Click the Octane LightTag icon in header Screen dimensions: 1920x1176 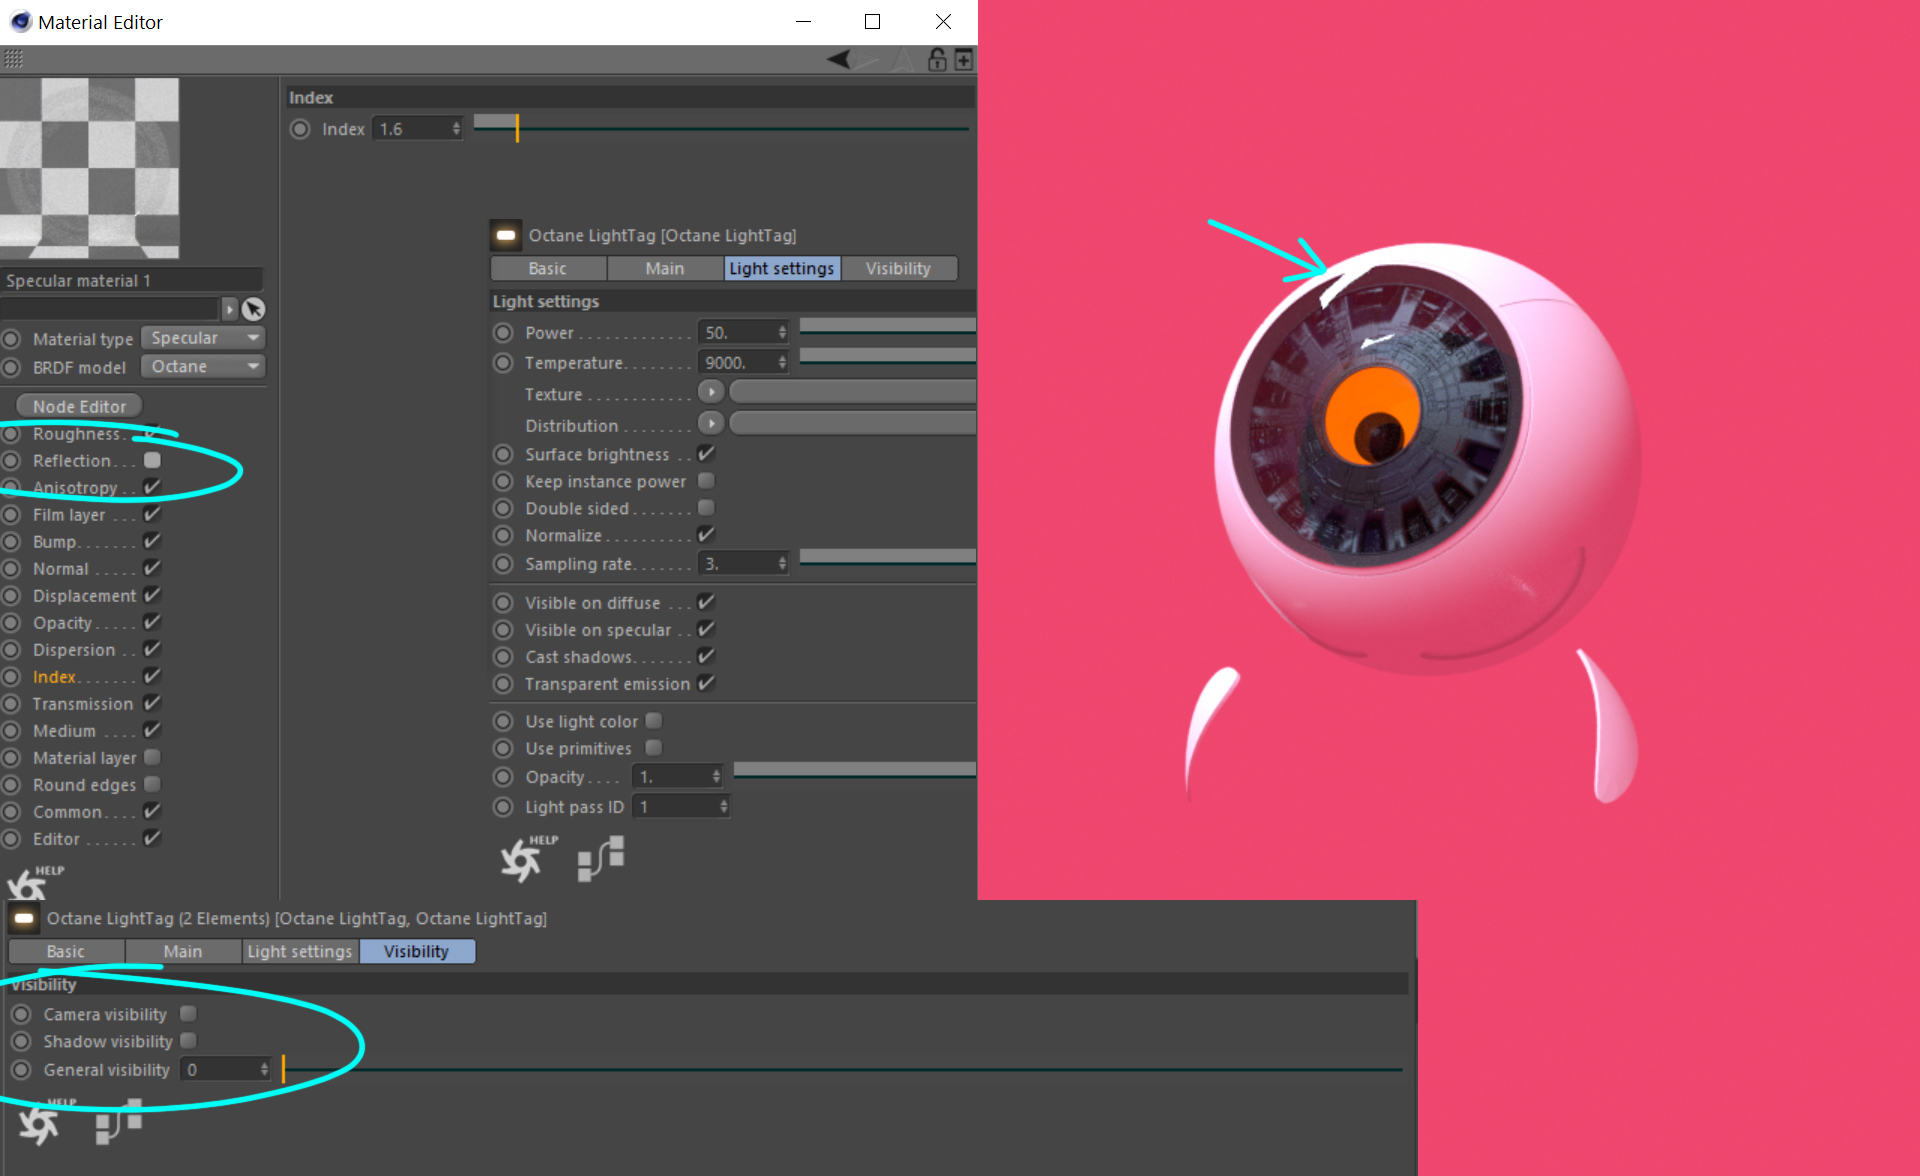tap(506, 236)
